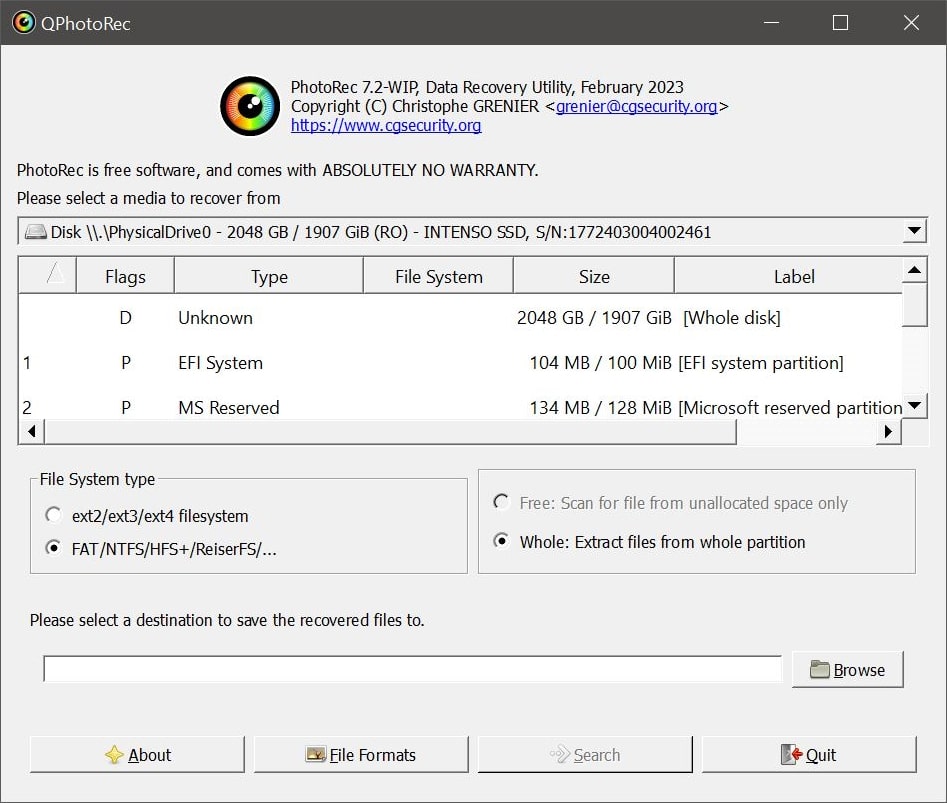Sort by the Type column header
Viewport: 947px width, 803px height.
[x=269, y=276]
